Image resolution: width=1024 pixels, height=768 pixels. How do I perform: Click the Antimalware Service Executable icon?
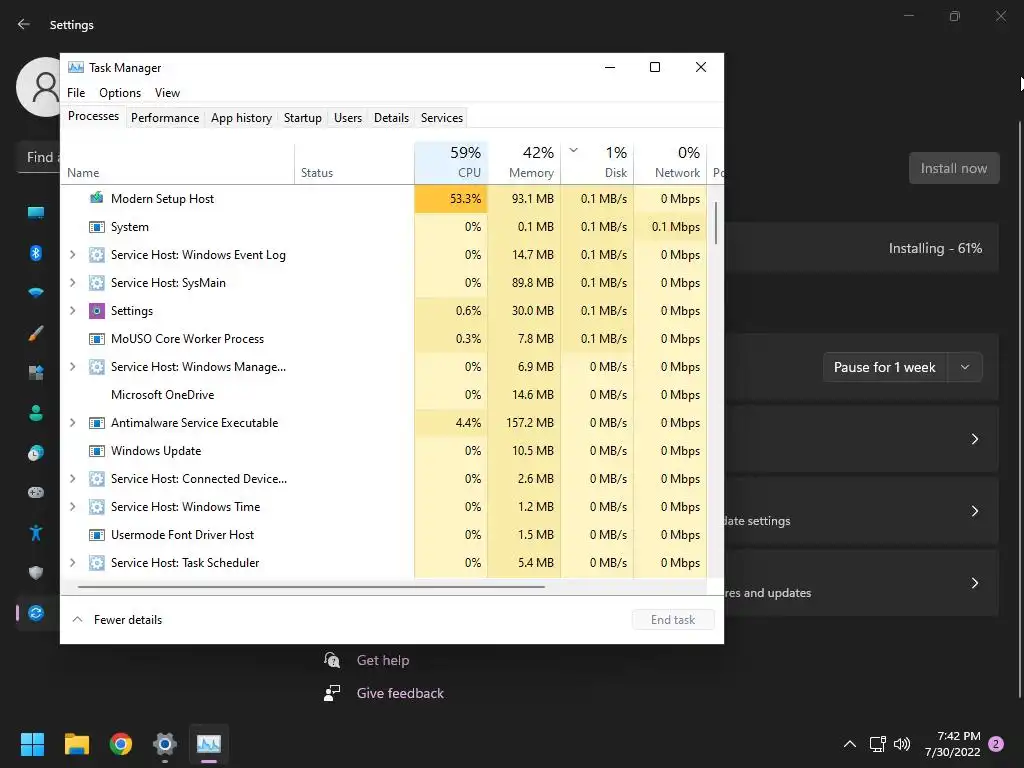point(97,423)
